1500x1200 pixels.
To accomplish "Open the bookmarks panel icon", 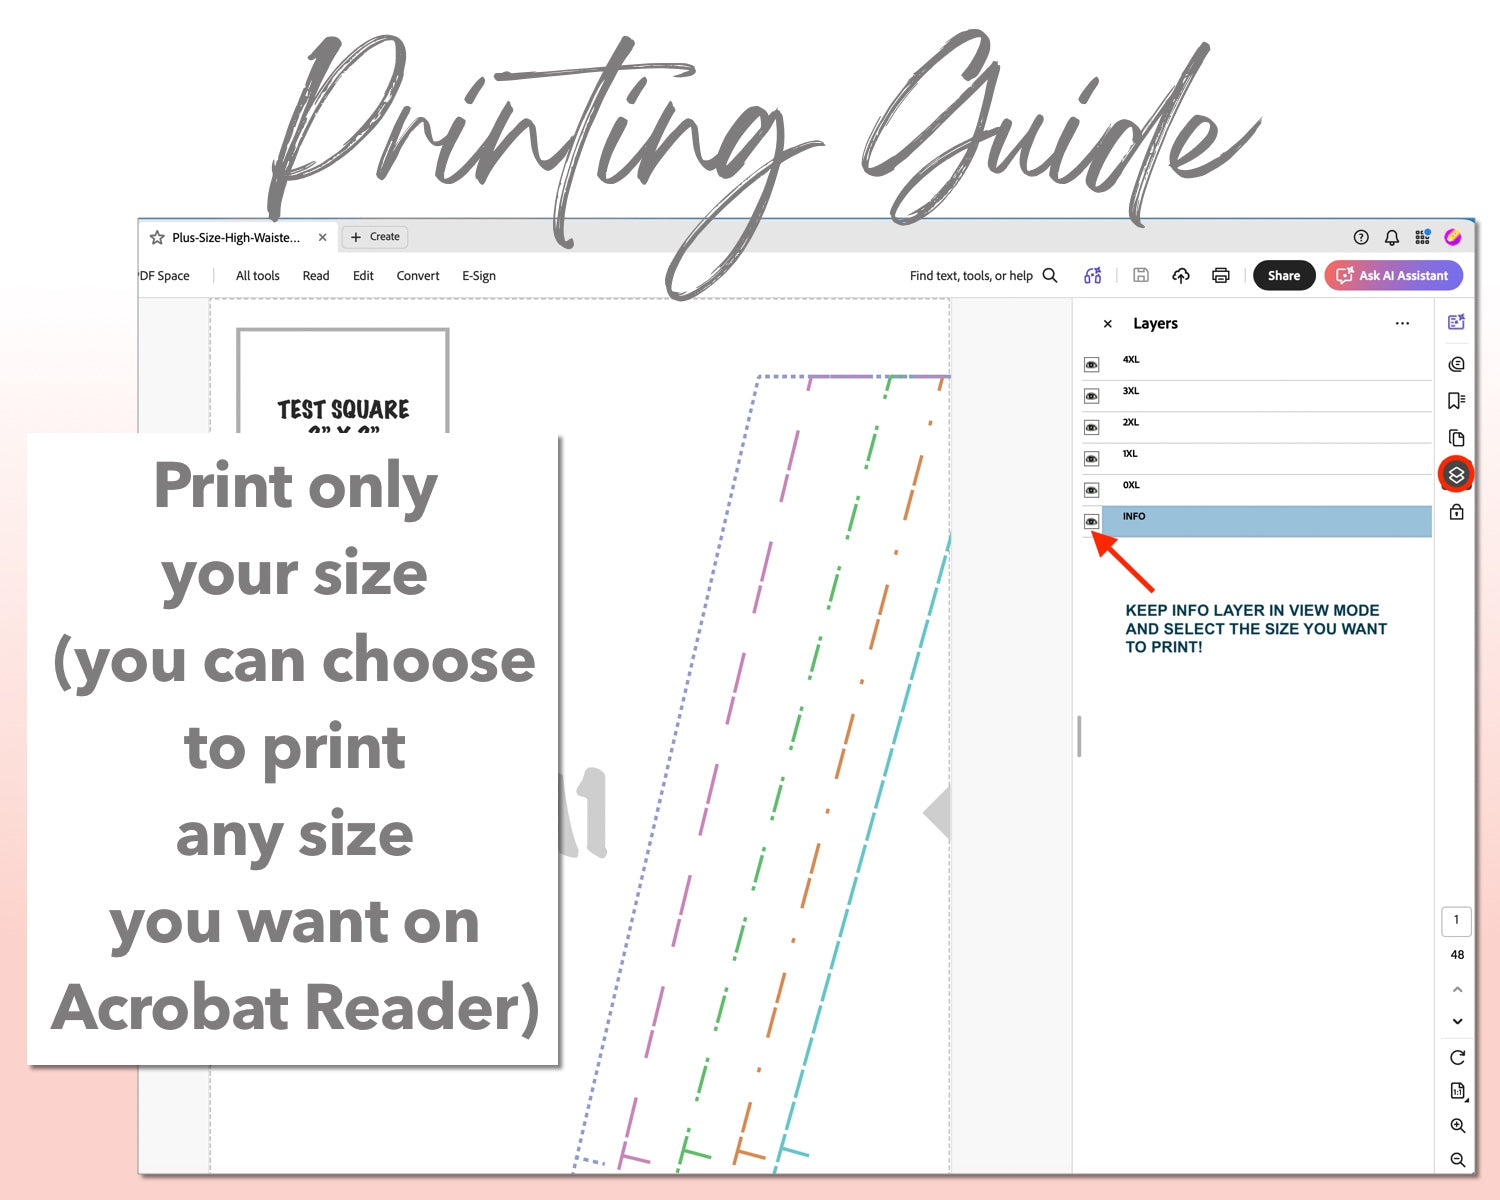I will 1456,400.
